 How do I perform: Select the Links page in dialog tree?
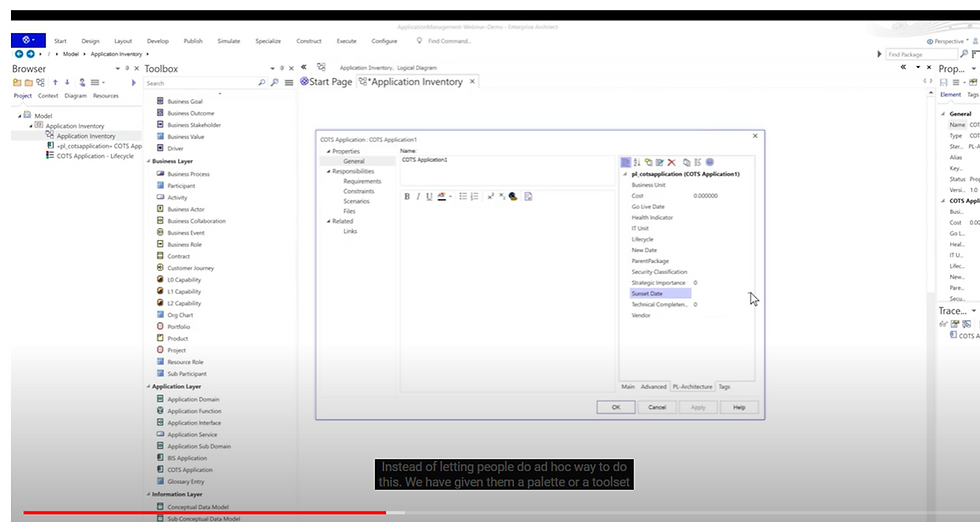350,231
